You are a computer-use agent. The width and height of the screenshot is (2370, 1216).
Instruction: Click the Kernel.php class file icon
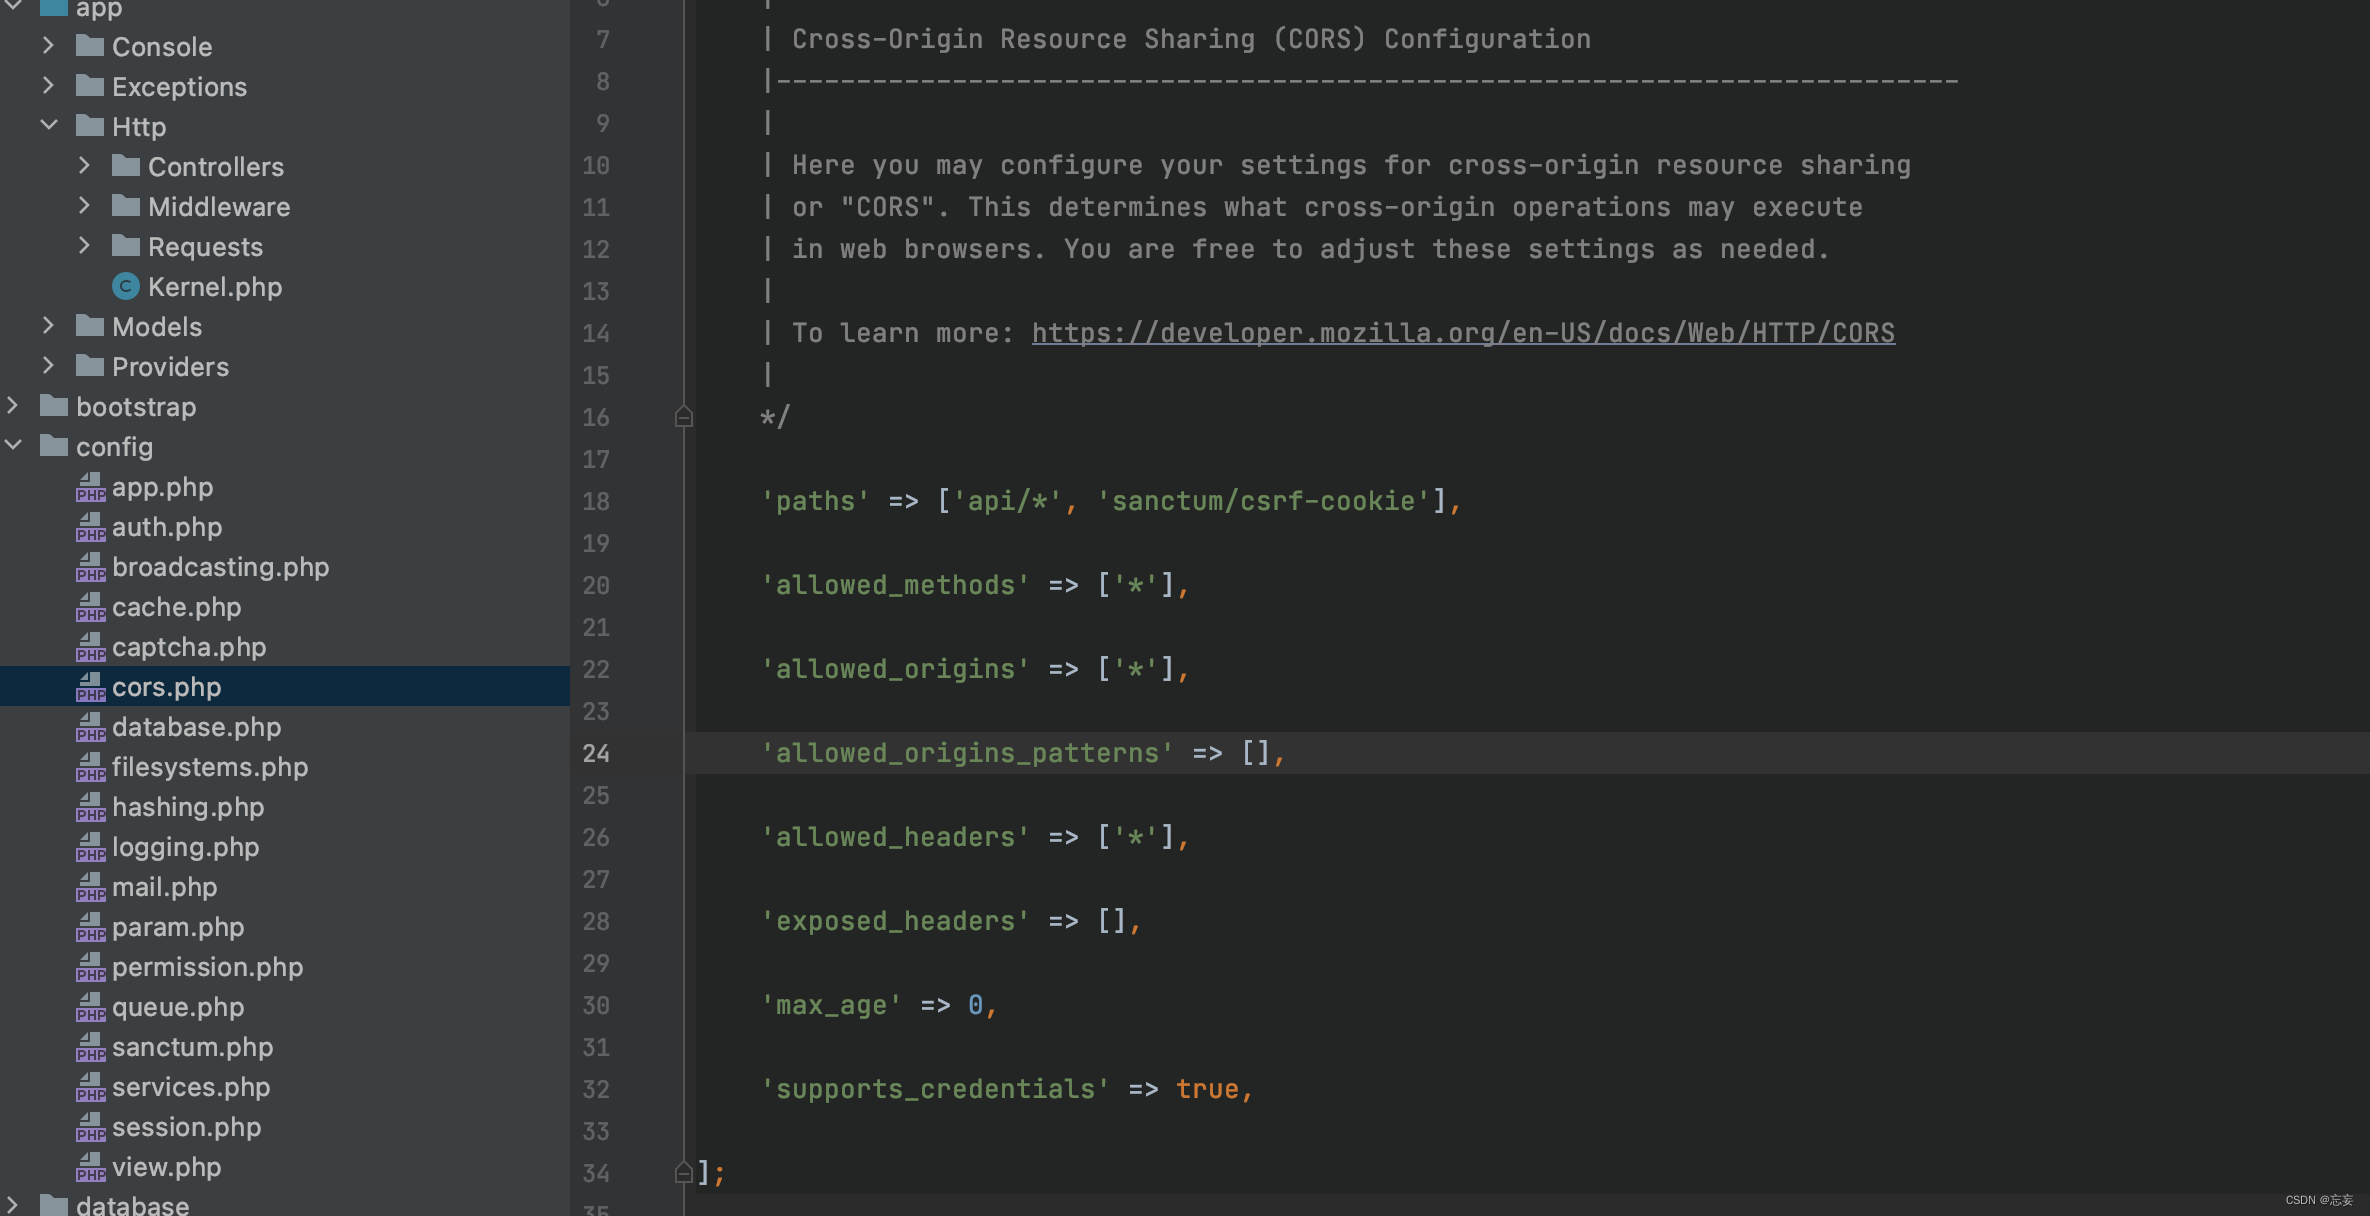coord(125,287)
